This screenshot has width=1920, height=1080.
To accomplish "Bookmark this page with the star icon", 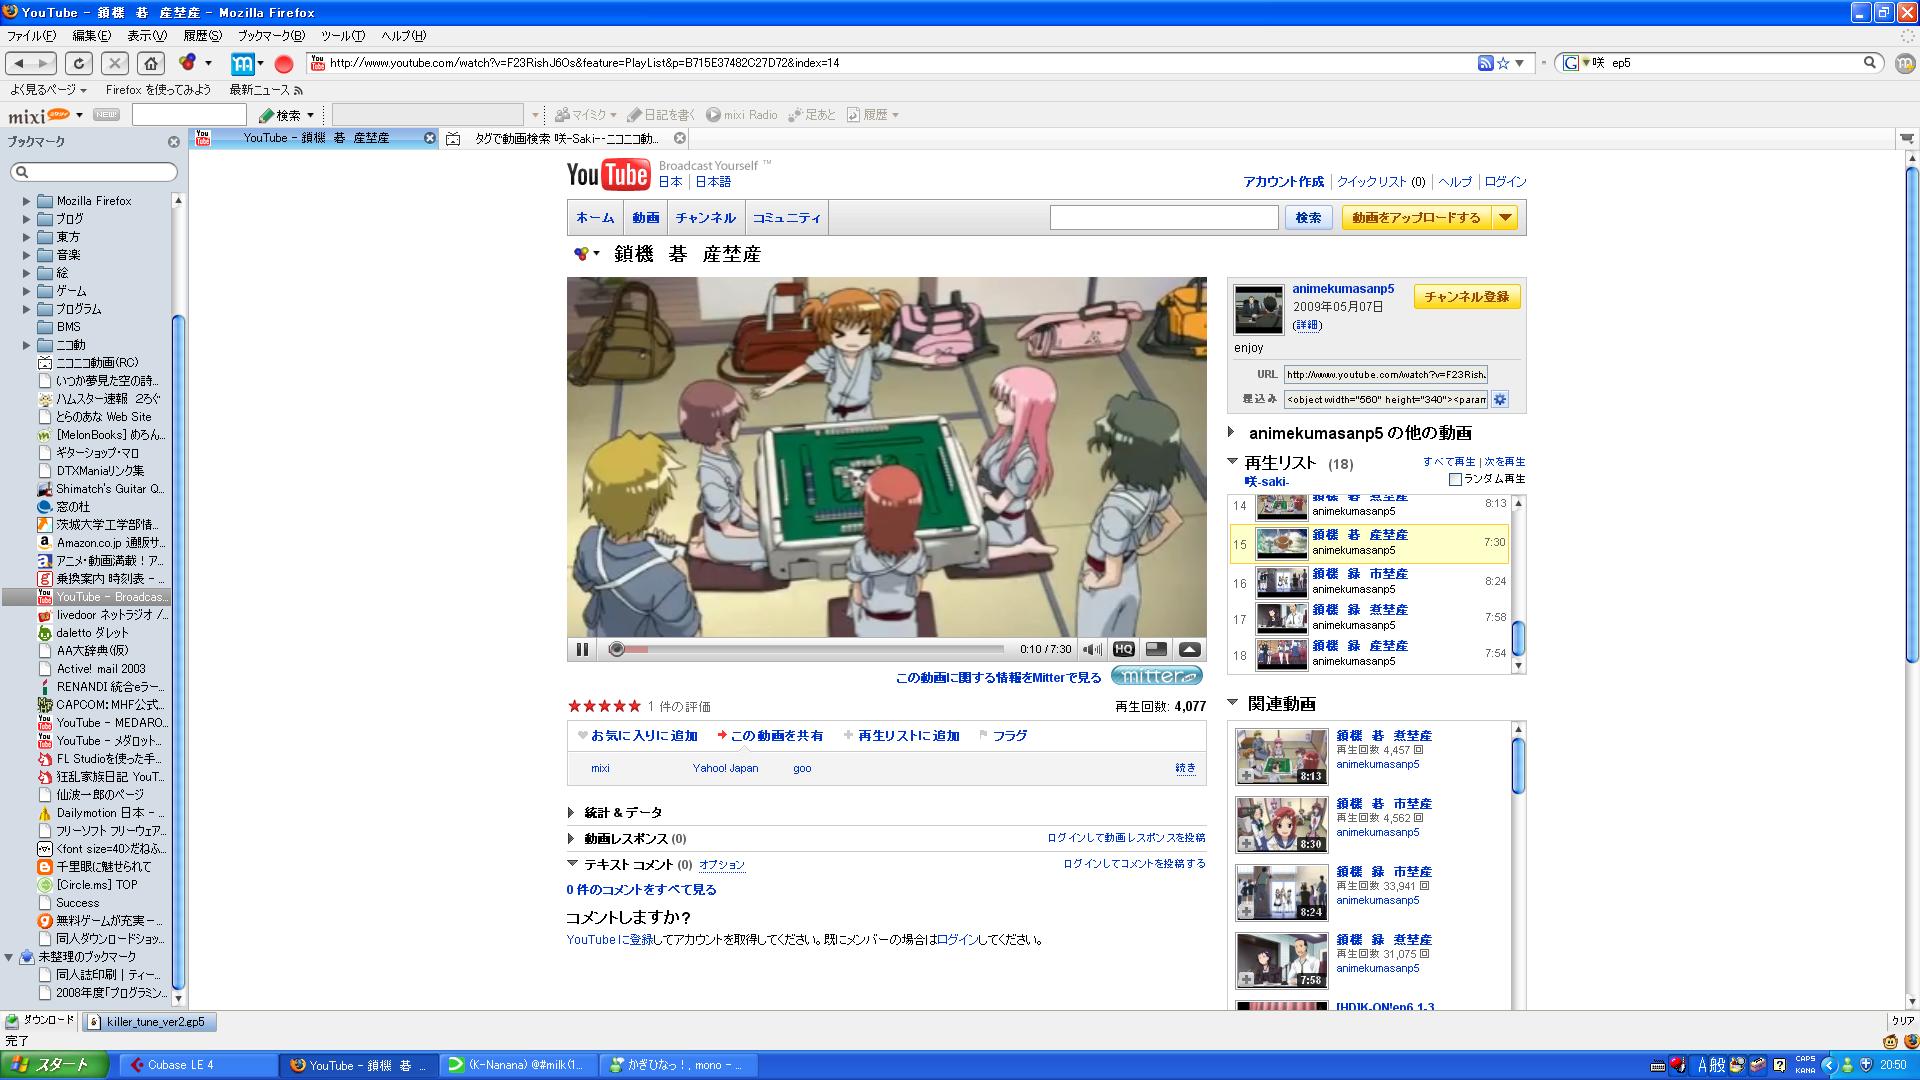I will click(x=1503, y=63).
